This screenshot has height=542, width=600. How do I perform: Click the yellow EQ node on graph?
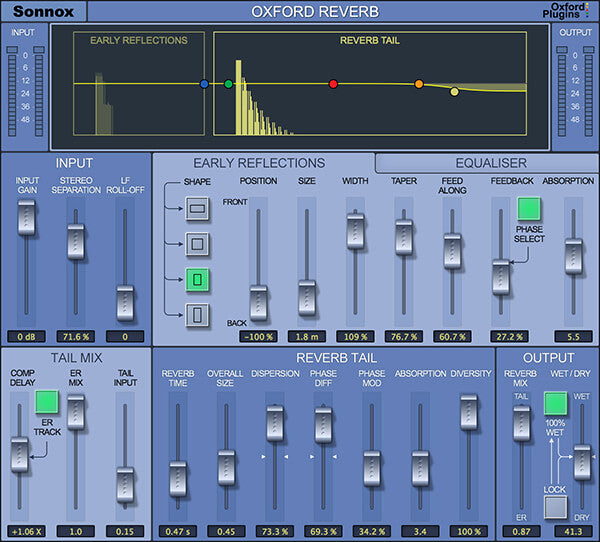(x=454, y=92)
